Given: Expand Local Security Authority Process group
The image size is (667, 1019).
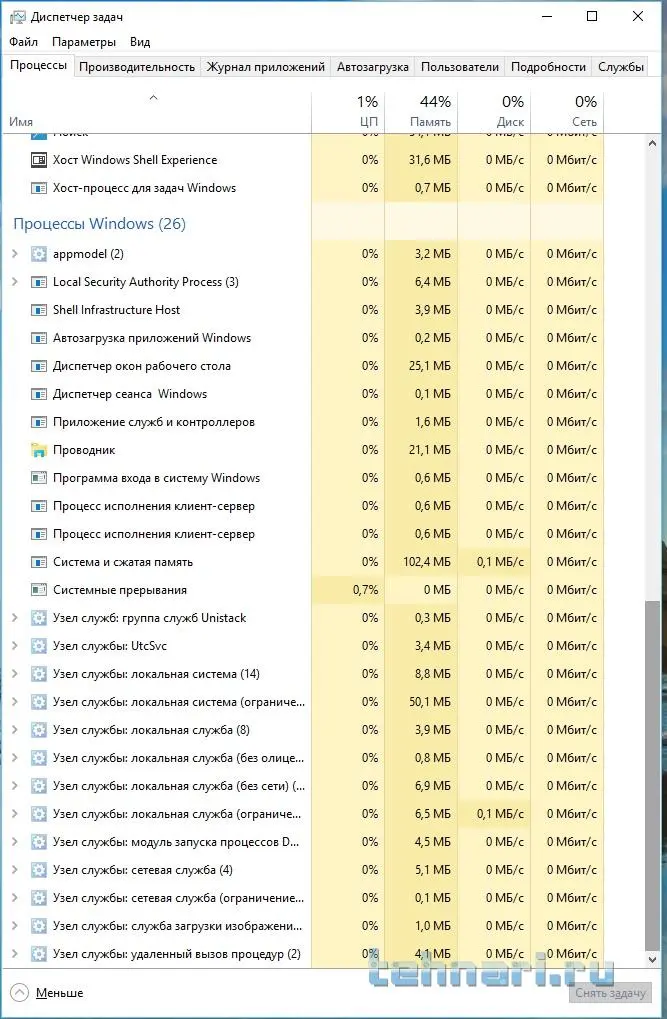Looking at the screenshot, I should click(14, 282).
